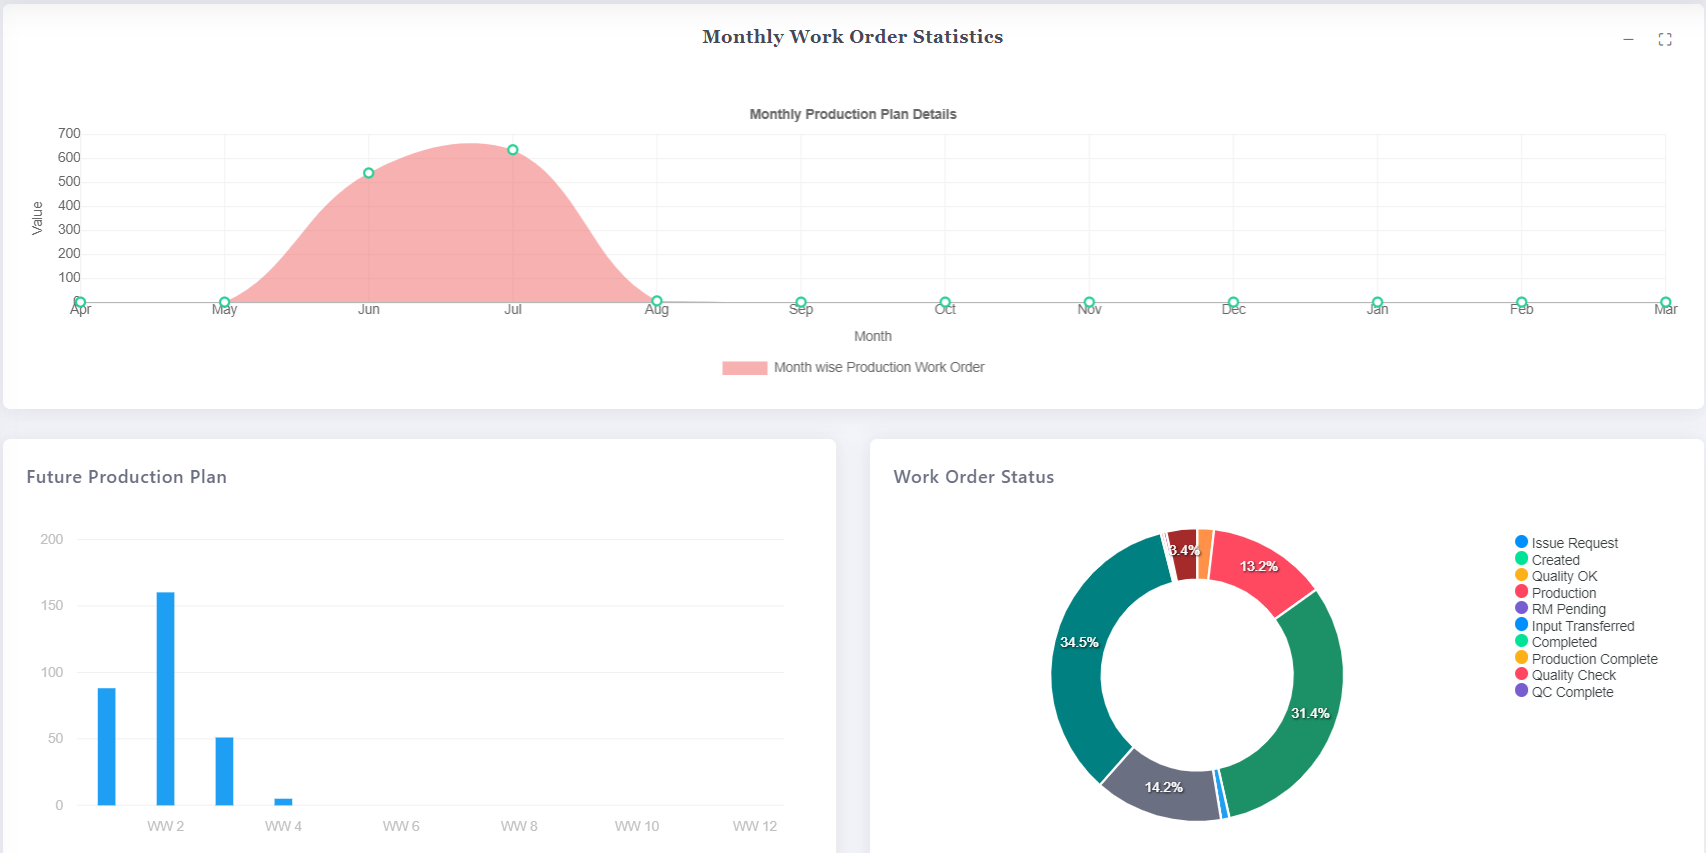Expand Monthly Work Order Statistics to fullscreen

[x=1665, y=39]
